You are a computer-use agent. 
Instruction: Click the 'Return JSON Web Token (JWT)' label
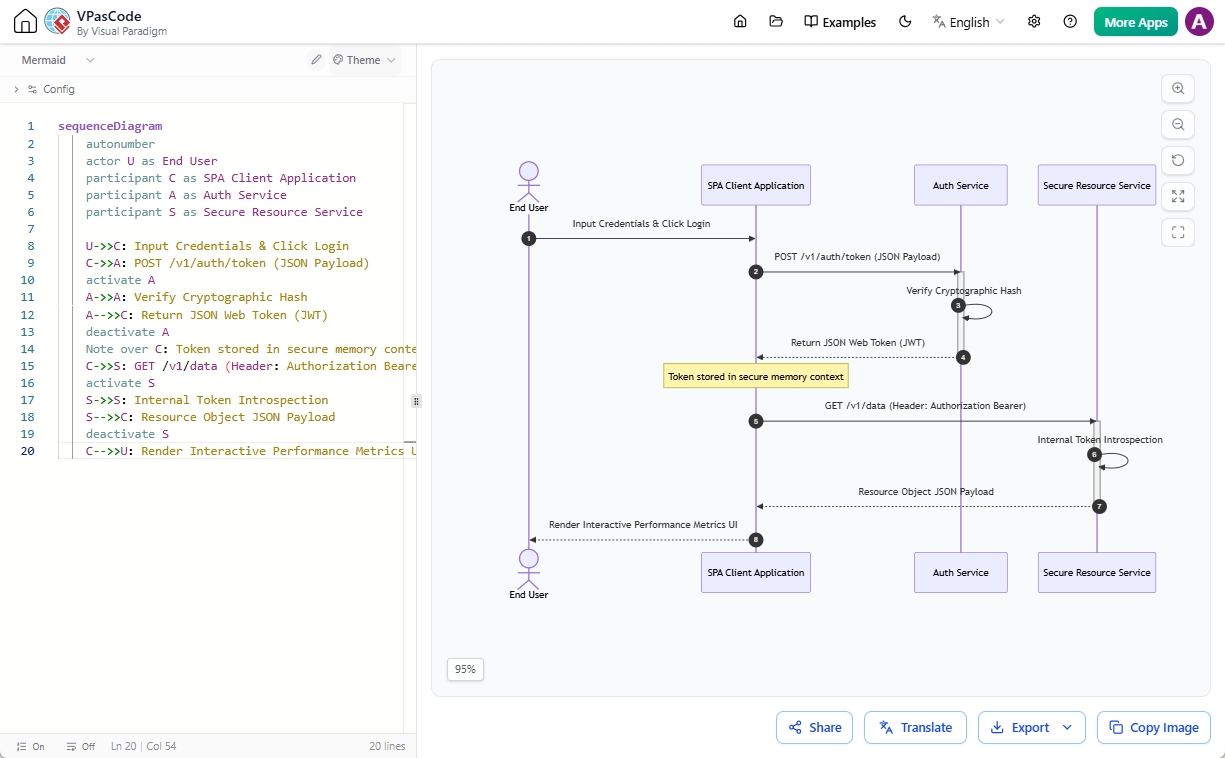tap(858, 343)
